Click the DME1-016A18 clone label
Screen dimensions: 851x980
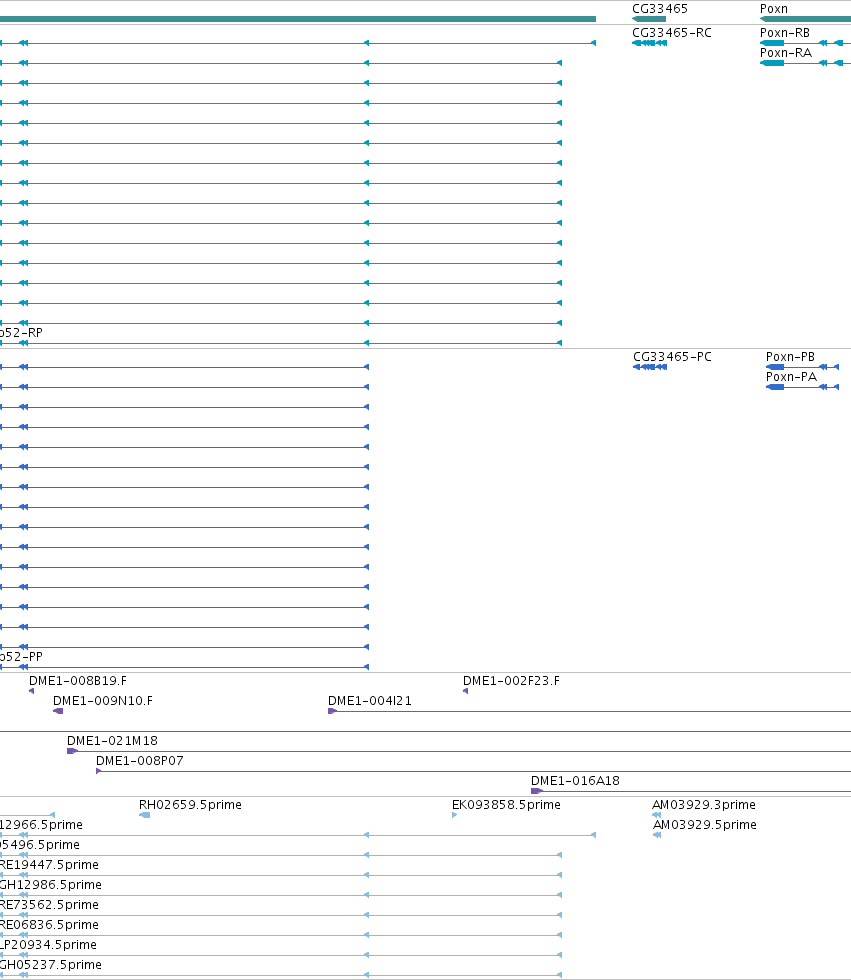(x=575, y=781)
